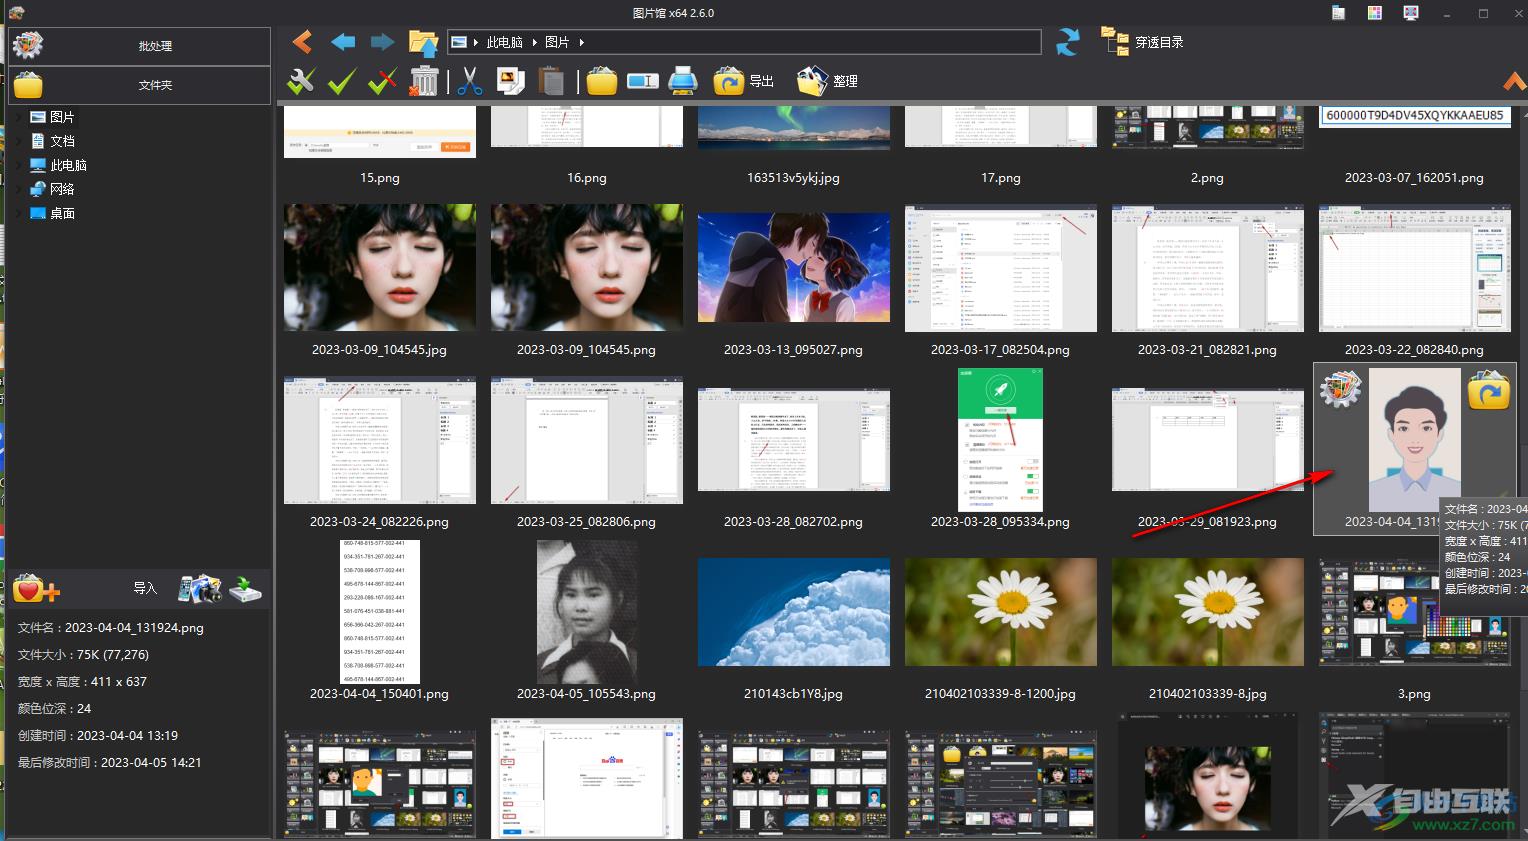Import from phone and camera icon
This screenshot has height=841, width=1528.
pos(200,588)
